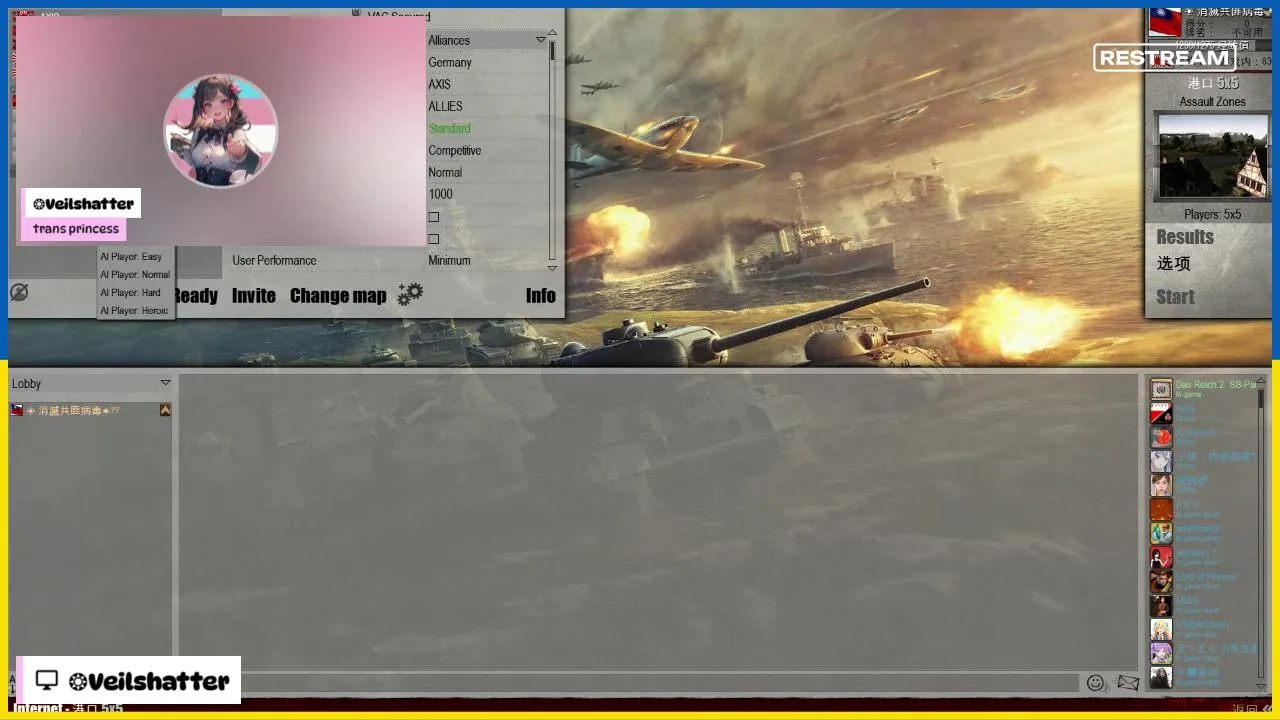Click the Minimum setting value
The height and width of the screenshot is (720, 1280).
450,260
